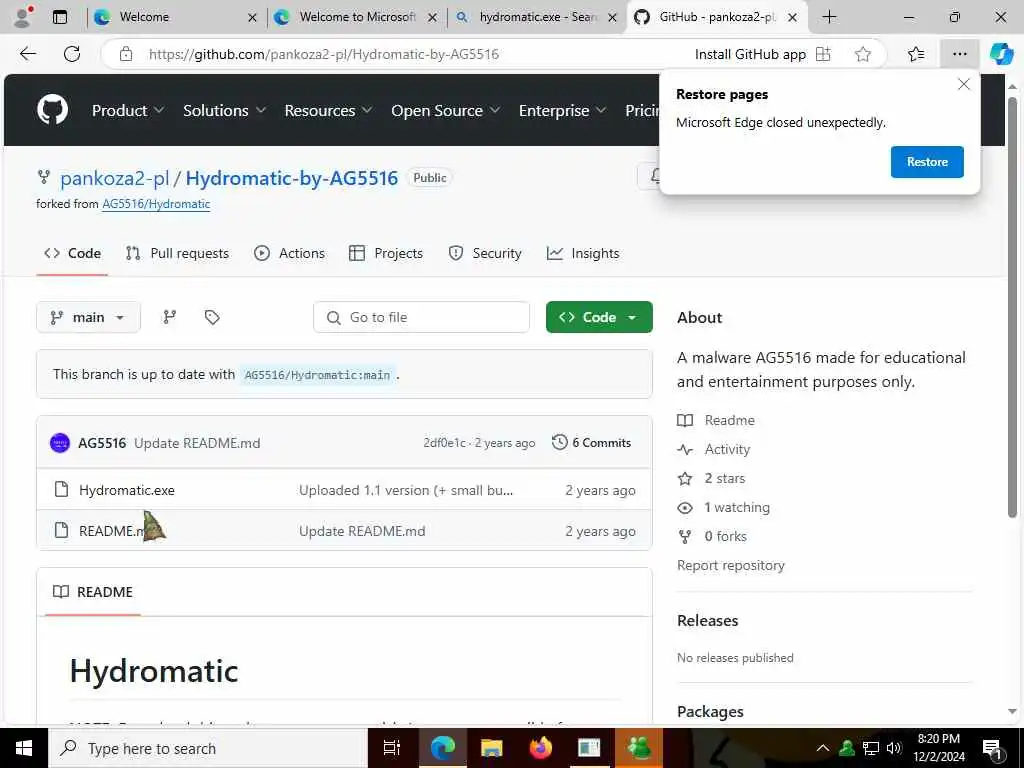
Task: Click the install app icon in address bar
Action: (824, 54)
